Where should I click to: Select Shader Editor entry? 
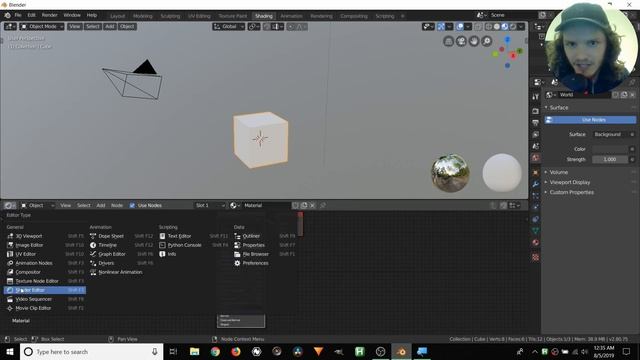(x=45, y=290)
